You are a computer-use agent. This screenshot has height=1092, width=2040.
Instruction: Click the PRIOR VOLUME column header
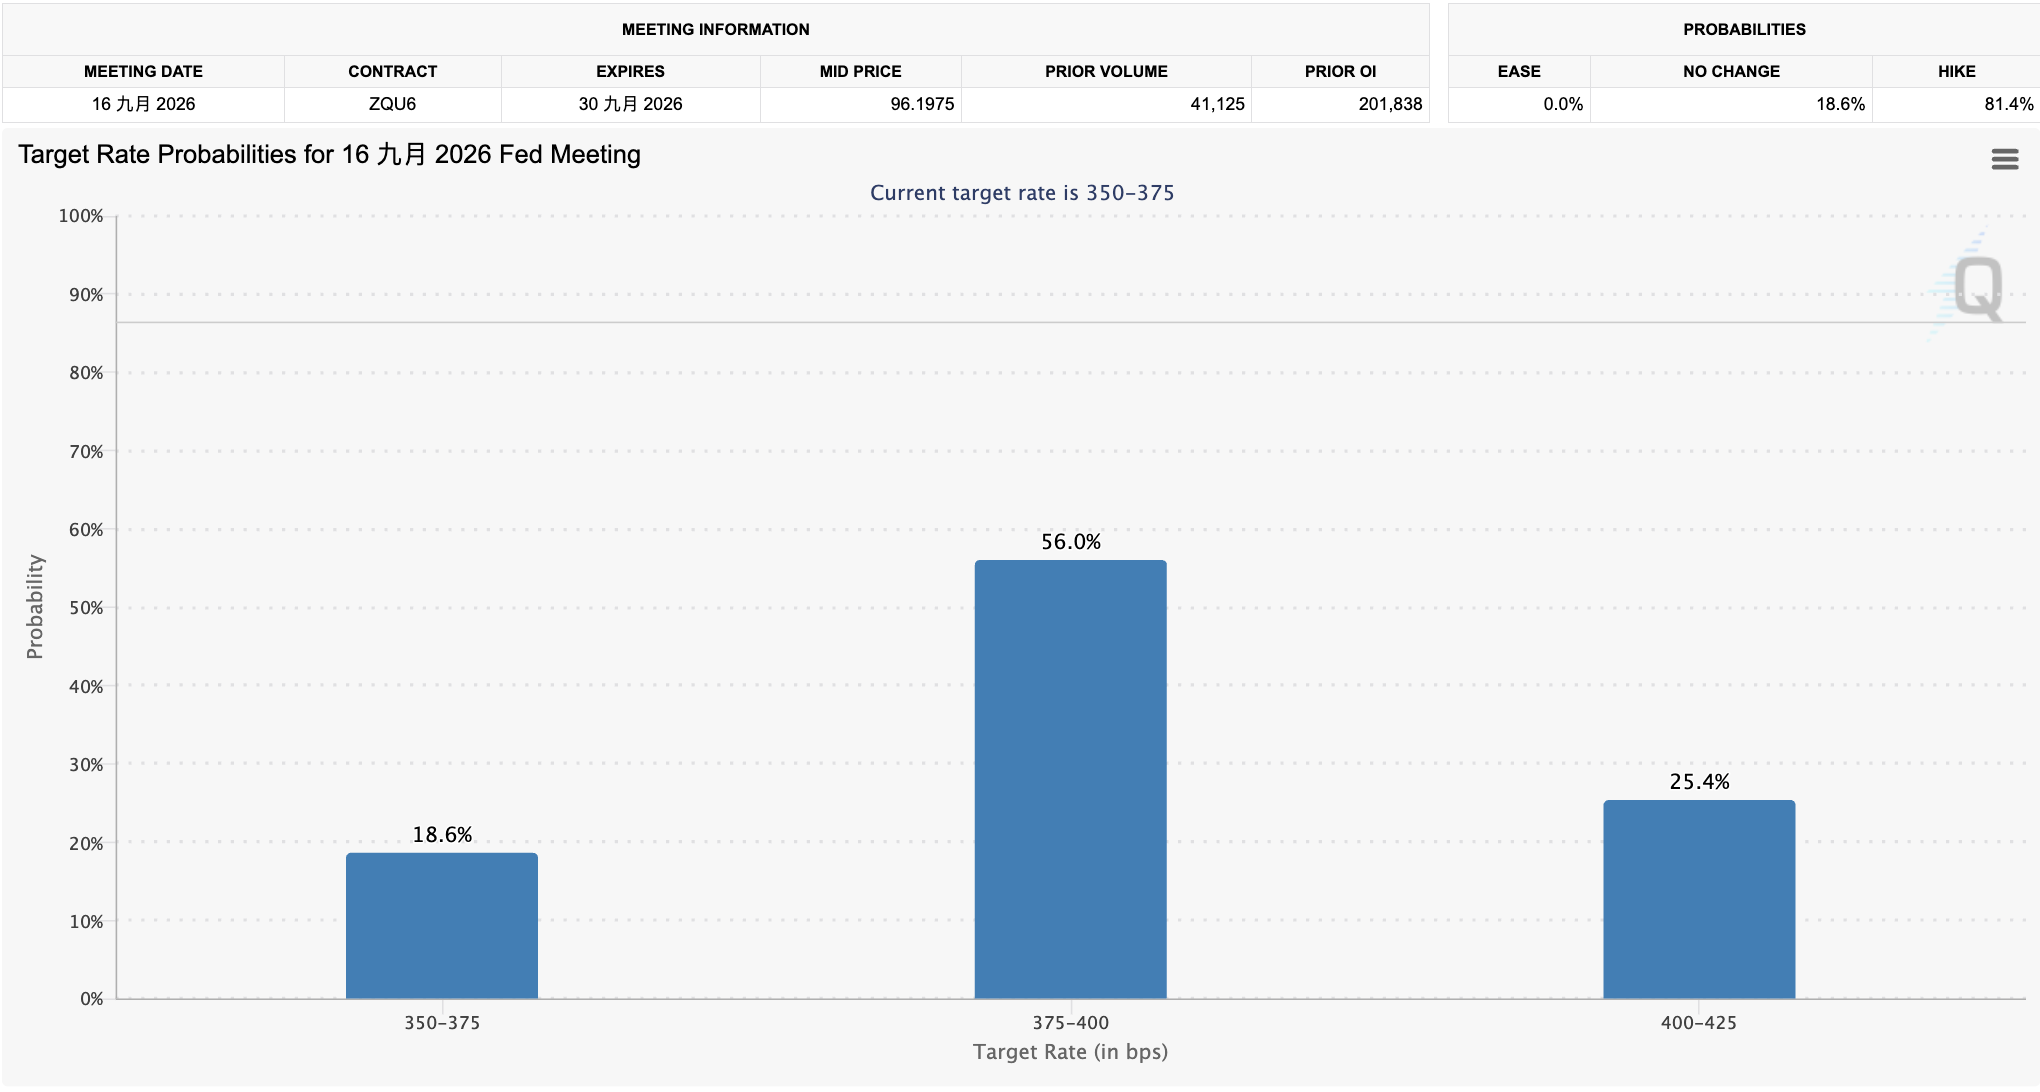pos(1106,71)
